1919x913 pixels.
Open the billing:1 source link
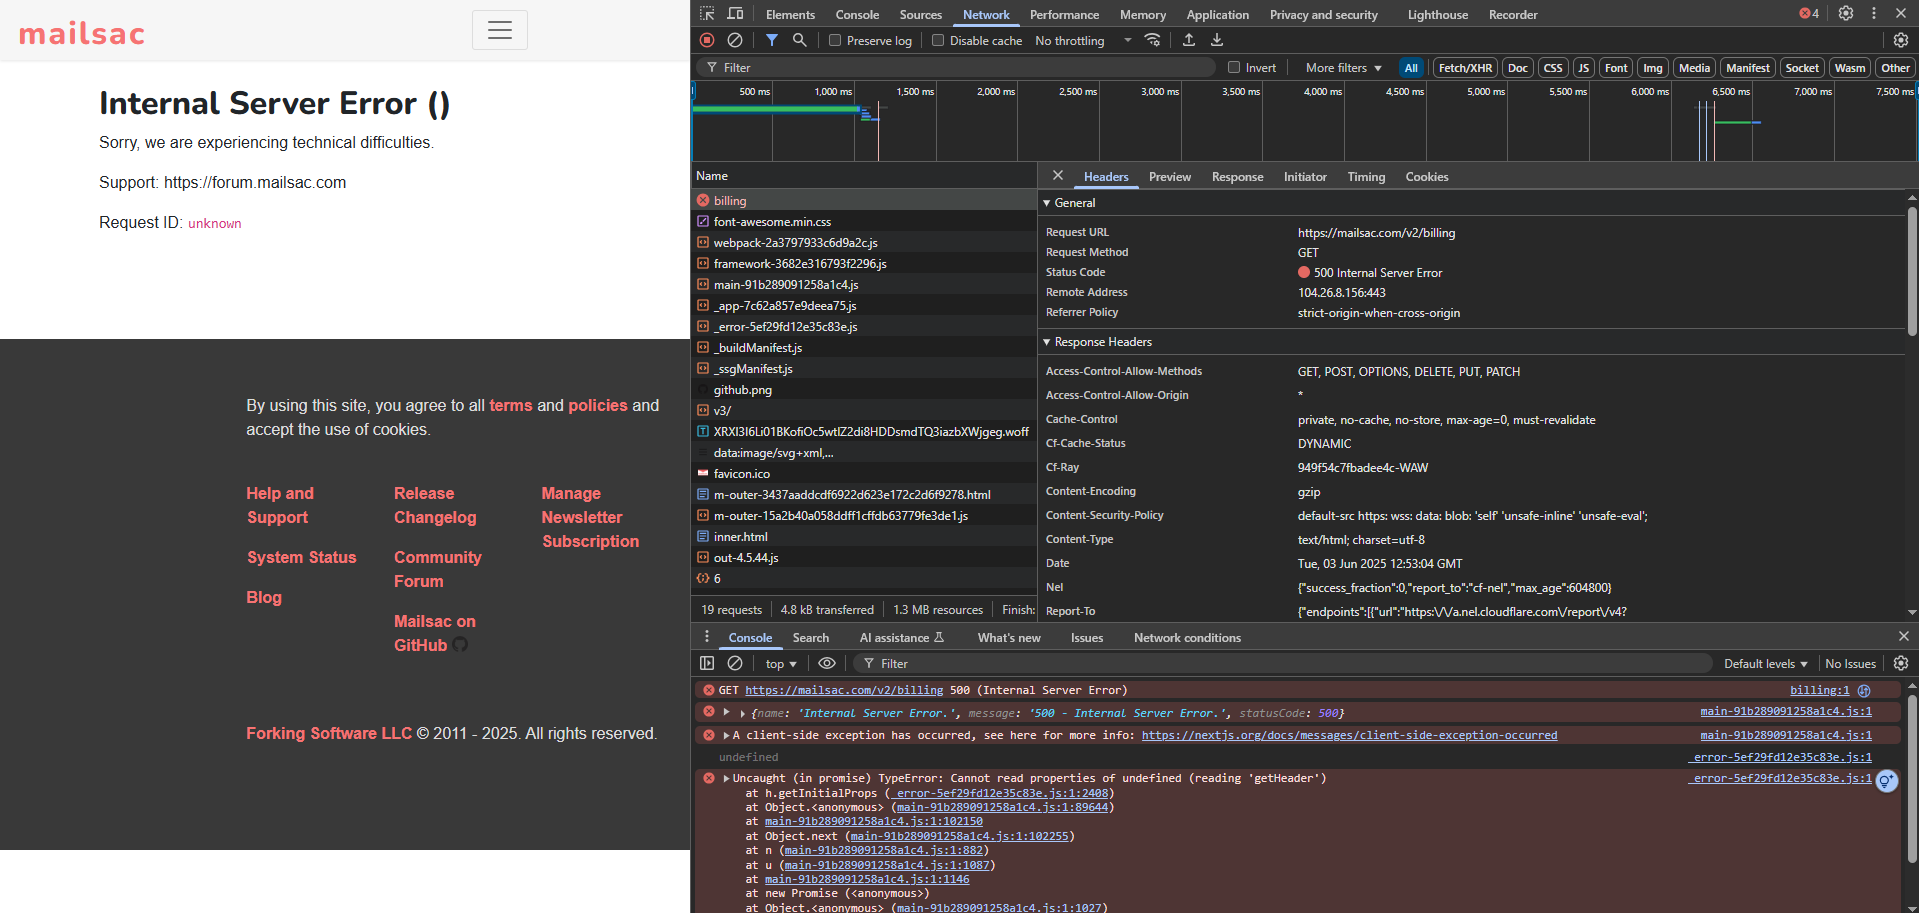[x=1819, y=690]
